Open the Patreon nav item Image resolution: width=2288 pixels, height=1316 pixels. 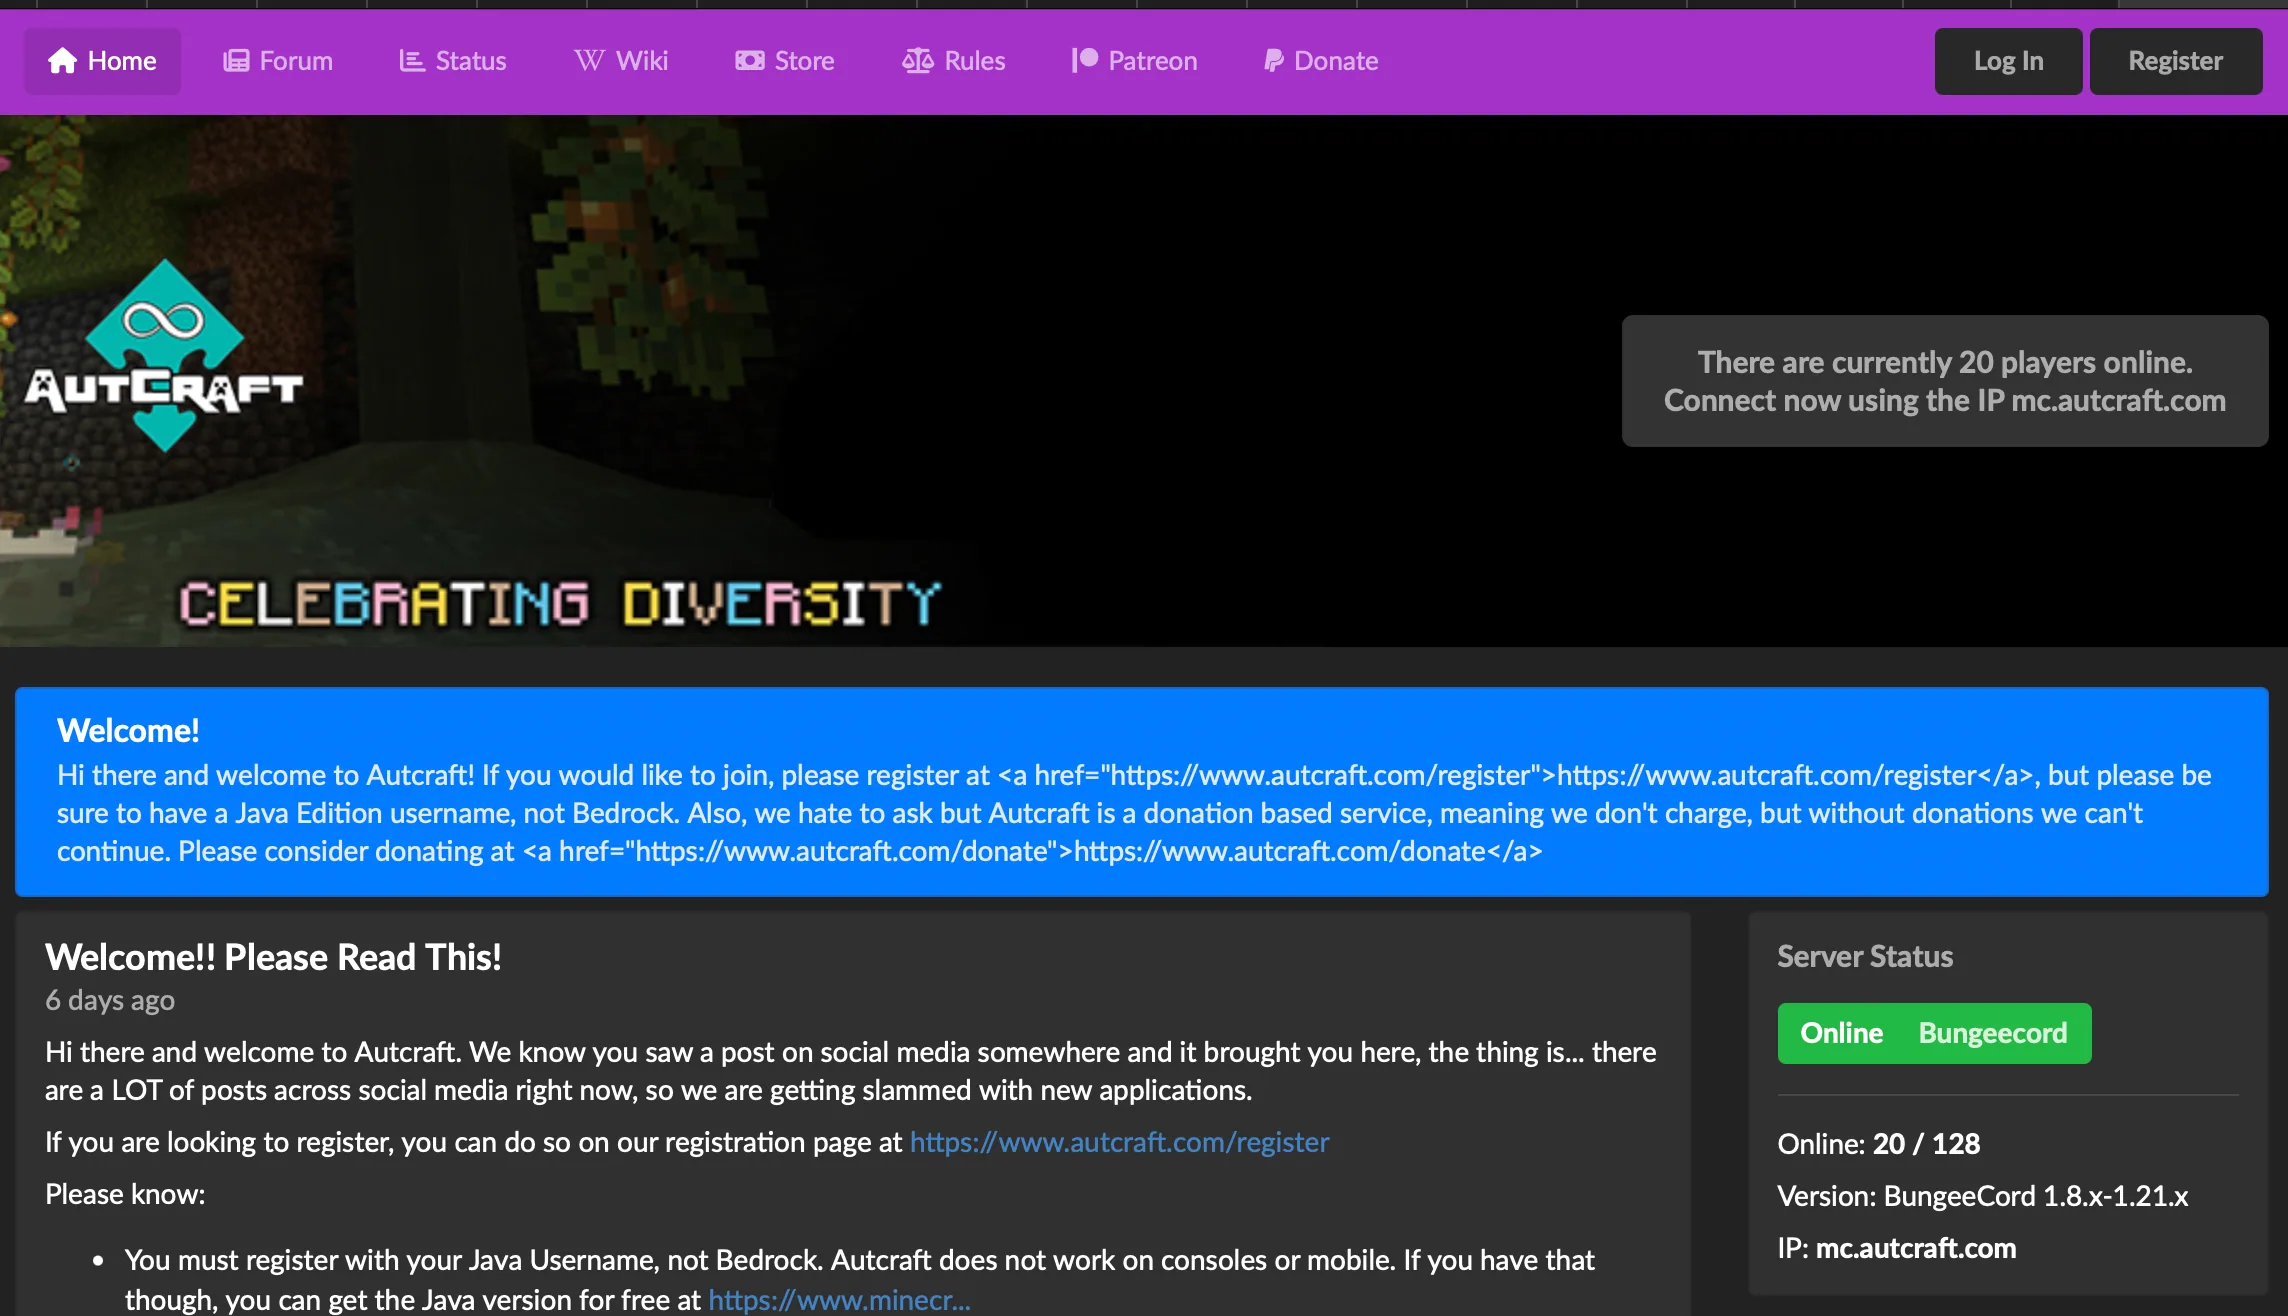pyautogui.click(x=1135, y=61)
